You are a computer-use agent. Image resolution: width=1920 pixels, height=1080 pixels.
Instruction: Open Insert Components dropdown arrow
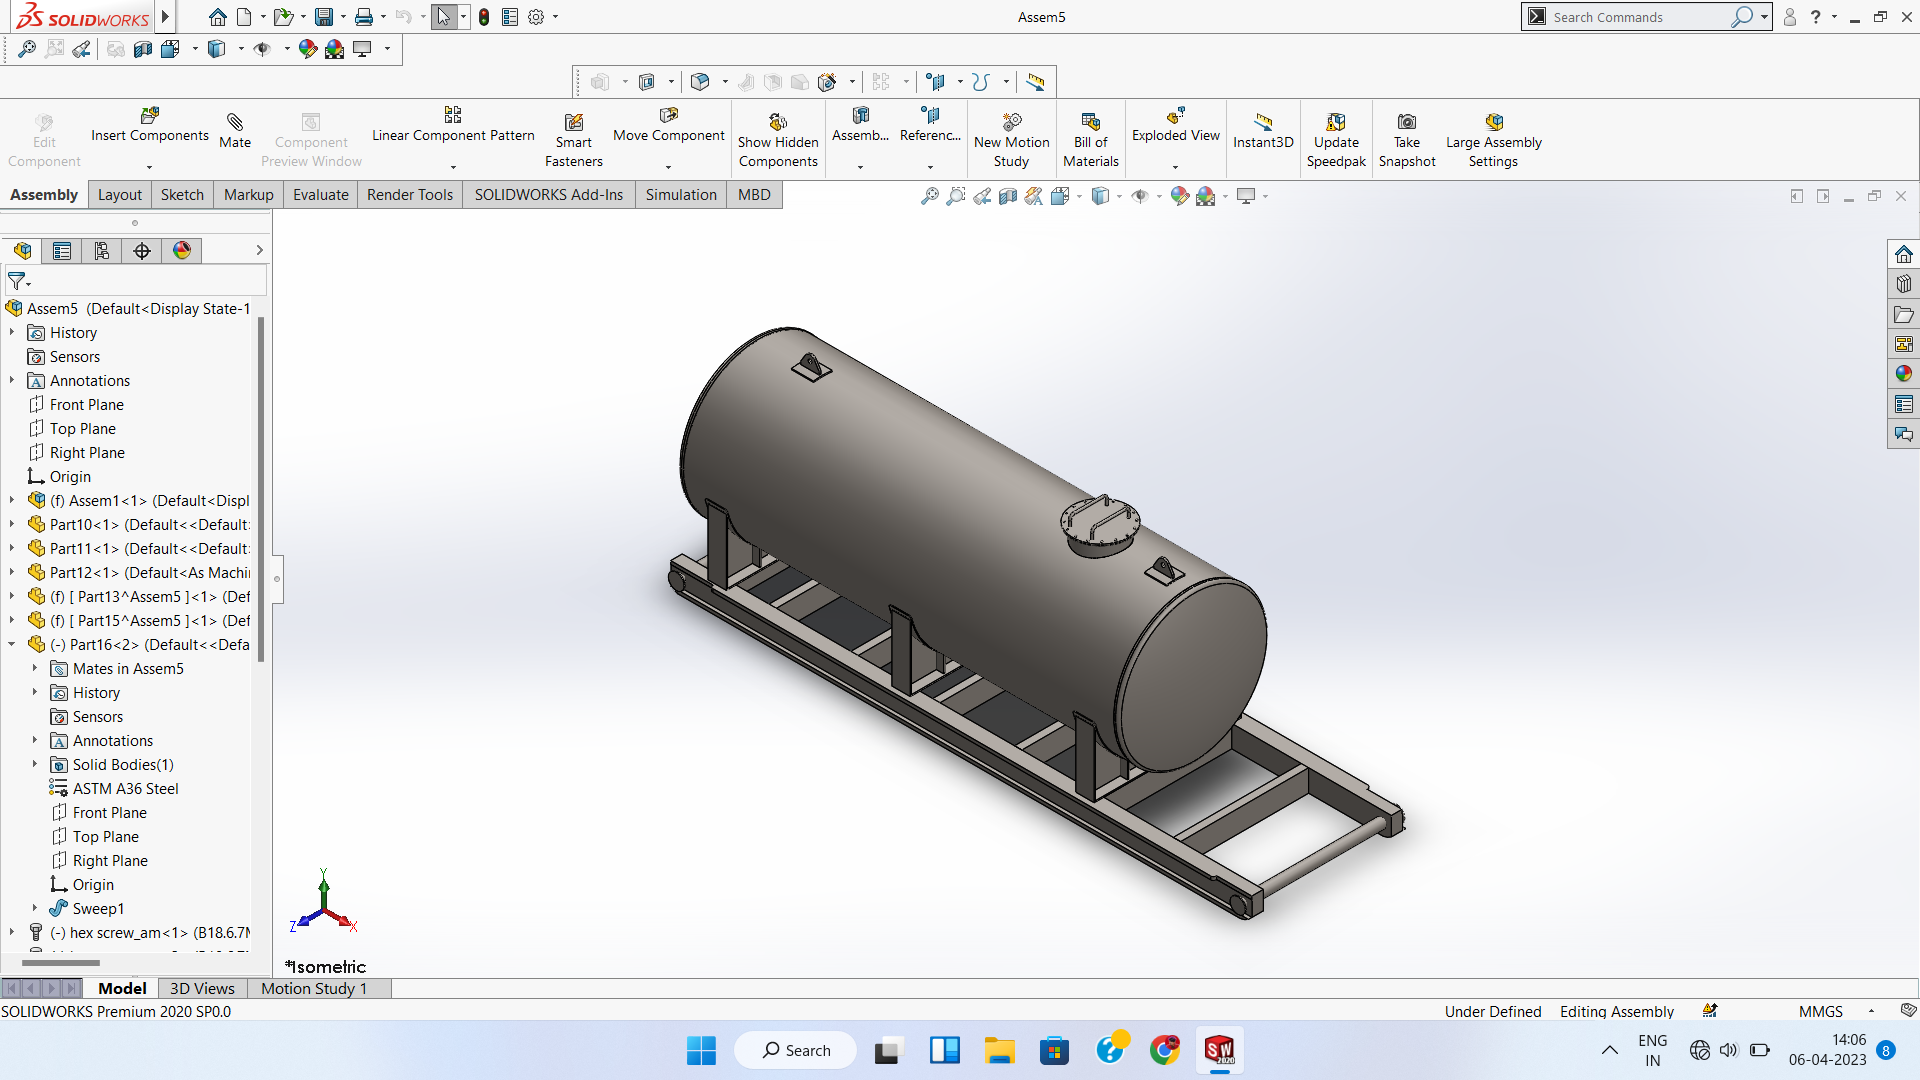(150, 167)
